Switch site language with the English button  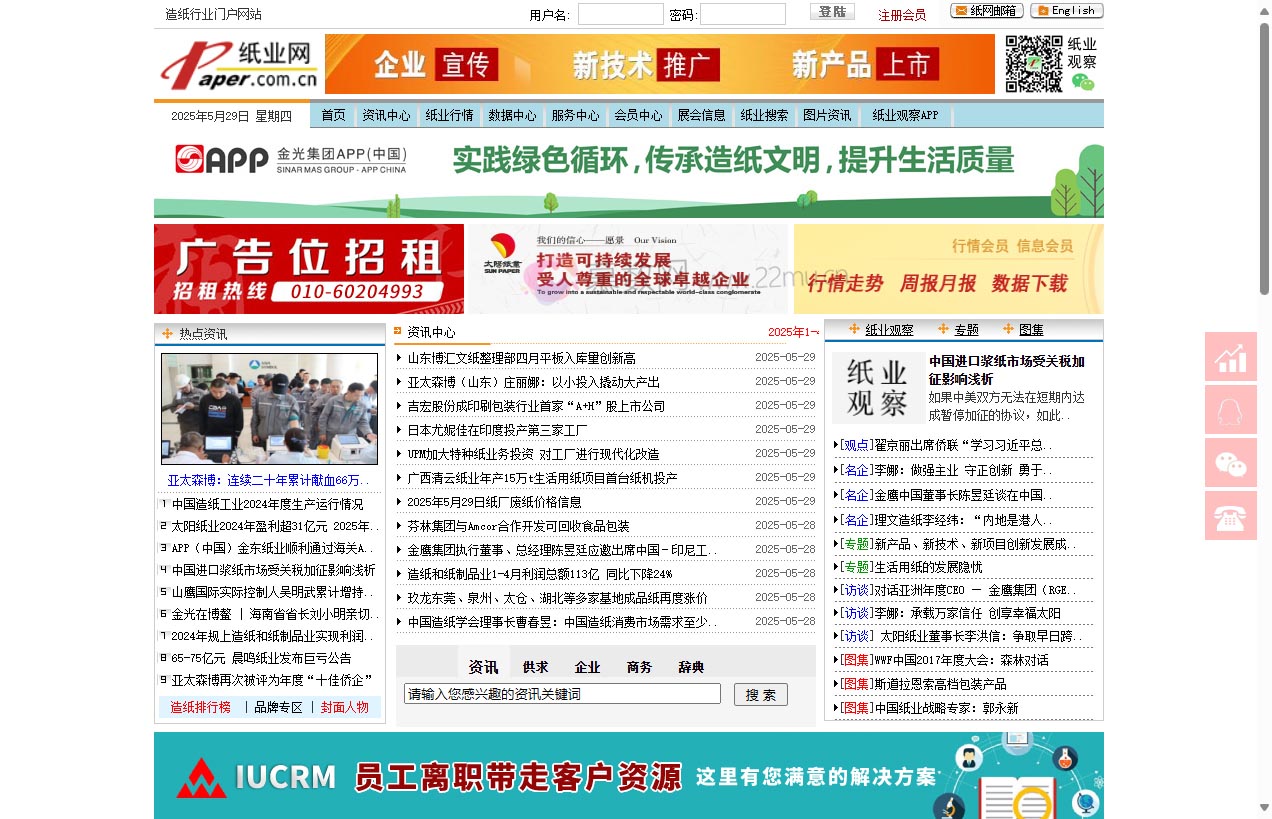tap(1066, 10)
